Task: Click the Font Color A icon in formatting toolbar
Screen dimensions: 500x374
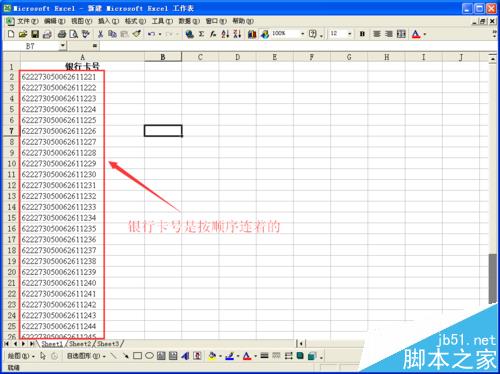Action: pyautogui.click(x=416, y=34)
